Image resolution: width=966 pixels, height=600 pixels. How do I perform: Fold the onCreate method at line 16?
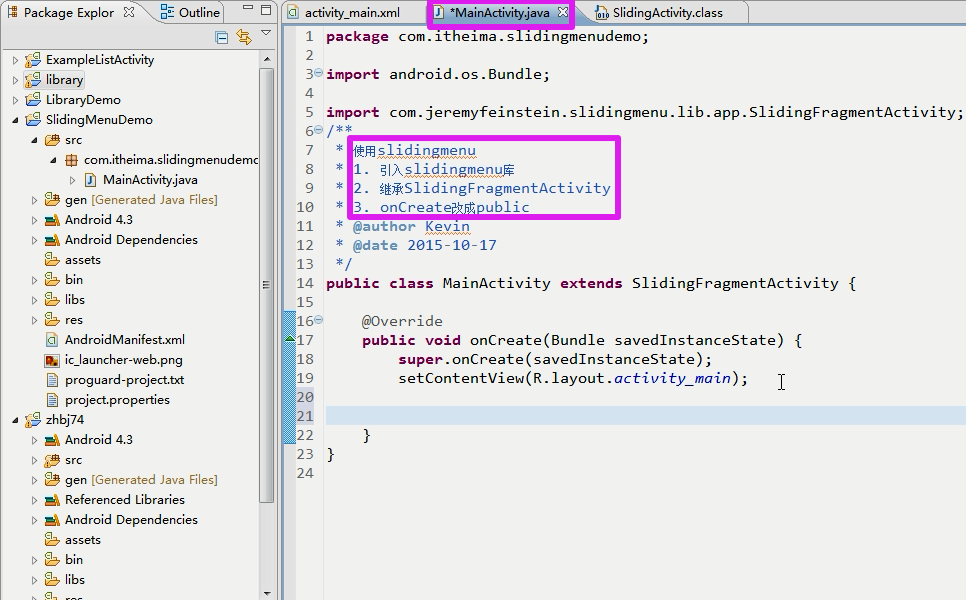(x=318, y=321)
